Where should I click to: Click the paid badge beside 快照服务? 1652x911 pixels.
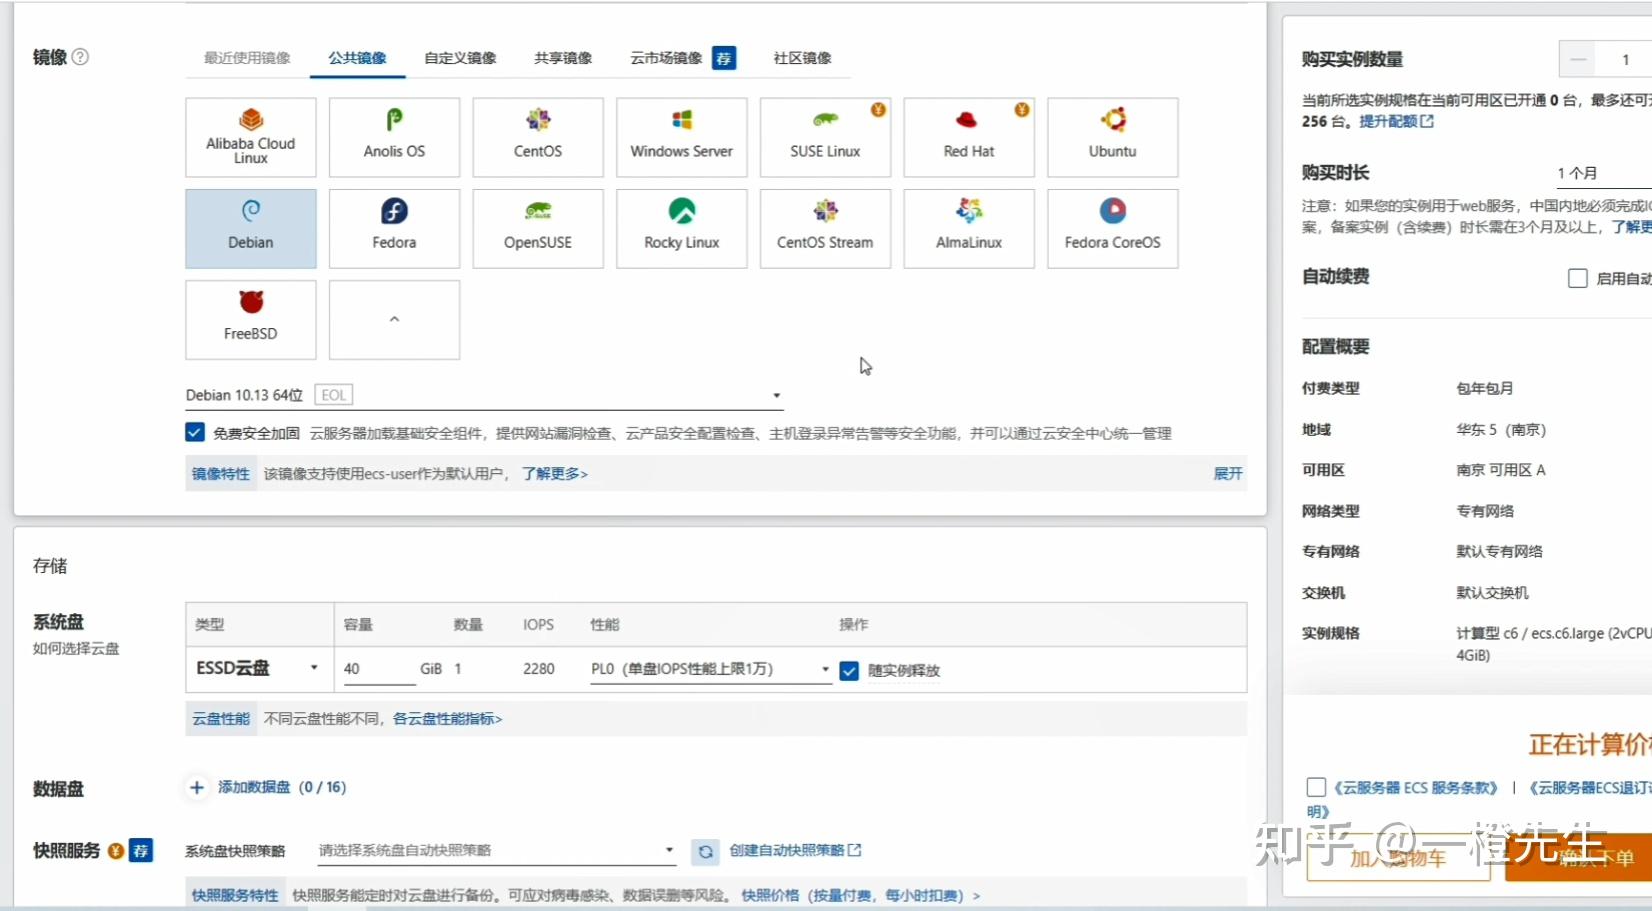pyautogui.click(x=116, y=851)
